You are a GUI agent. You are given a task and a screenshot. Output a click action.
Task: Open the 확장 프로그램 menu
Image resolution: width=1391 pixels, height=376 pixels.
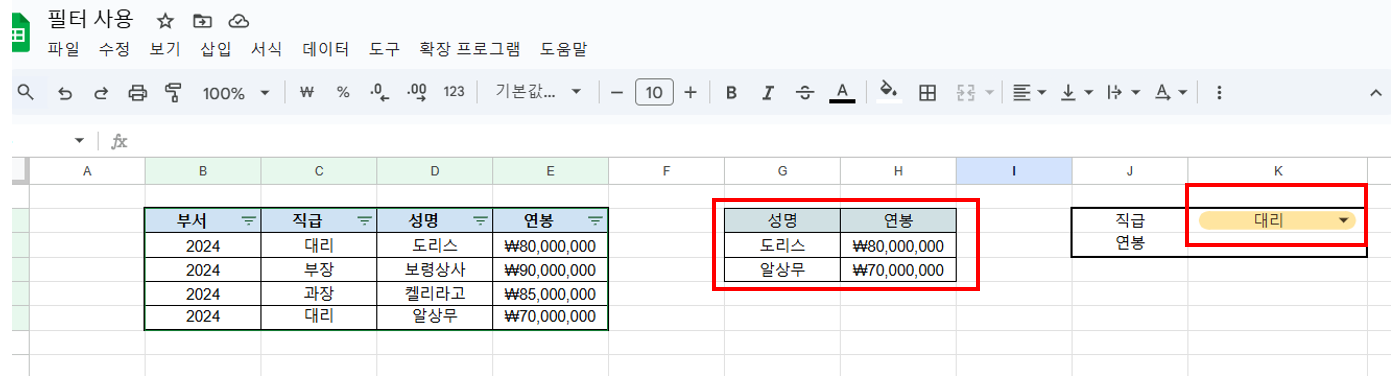[x=470, y=48]
